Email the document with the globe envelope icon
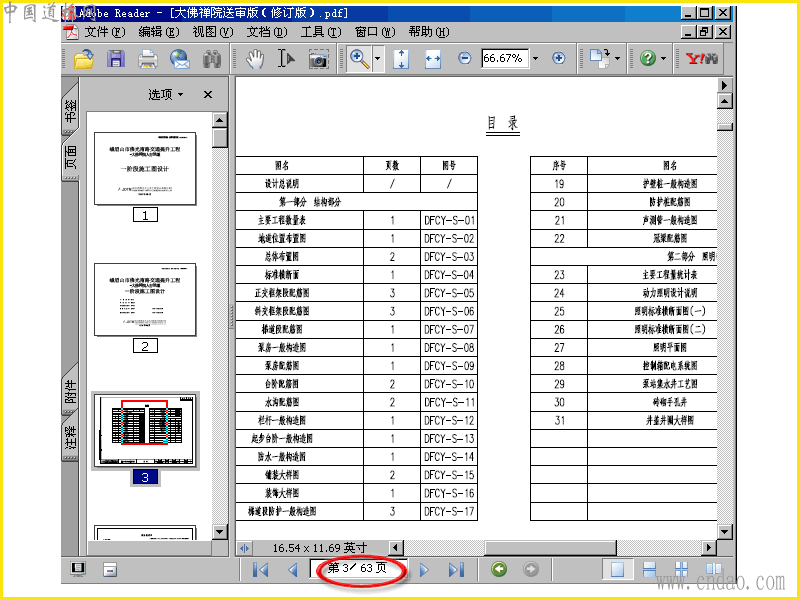 [180, 59]
